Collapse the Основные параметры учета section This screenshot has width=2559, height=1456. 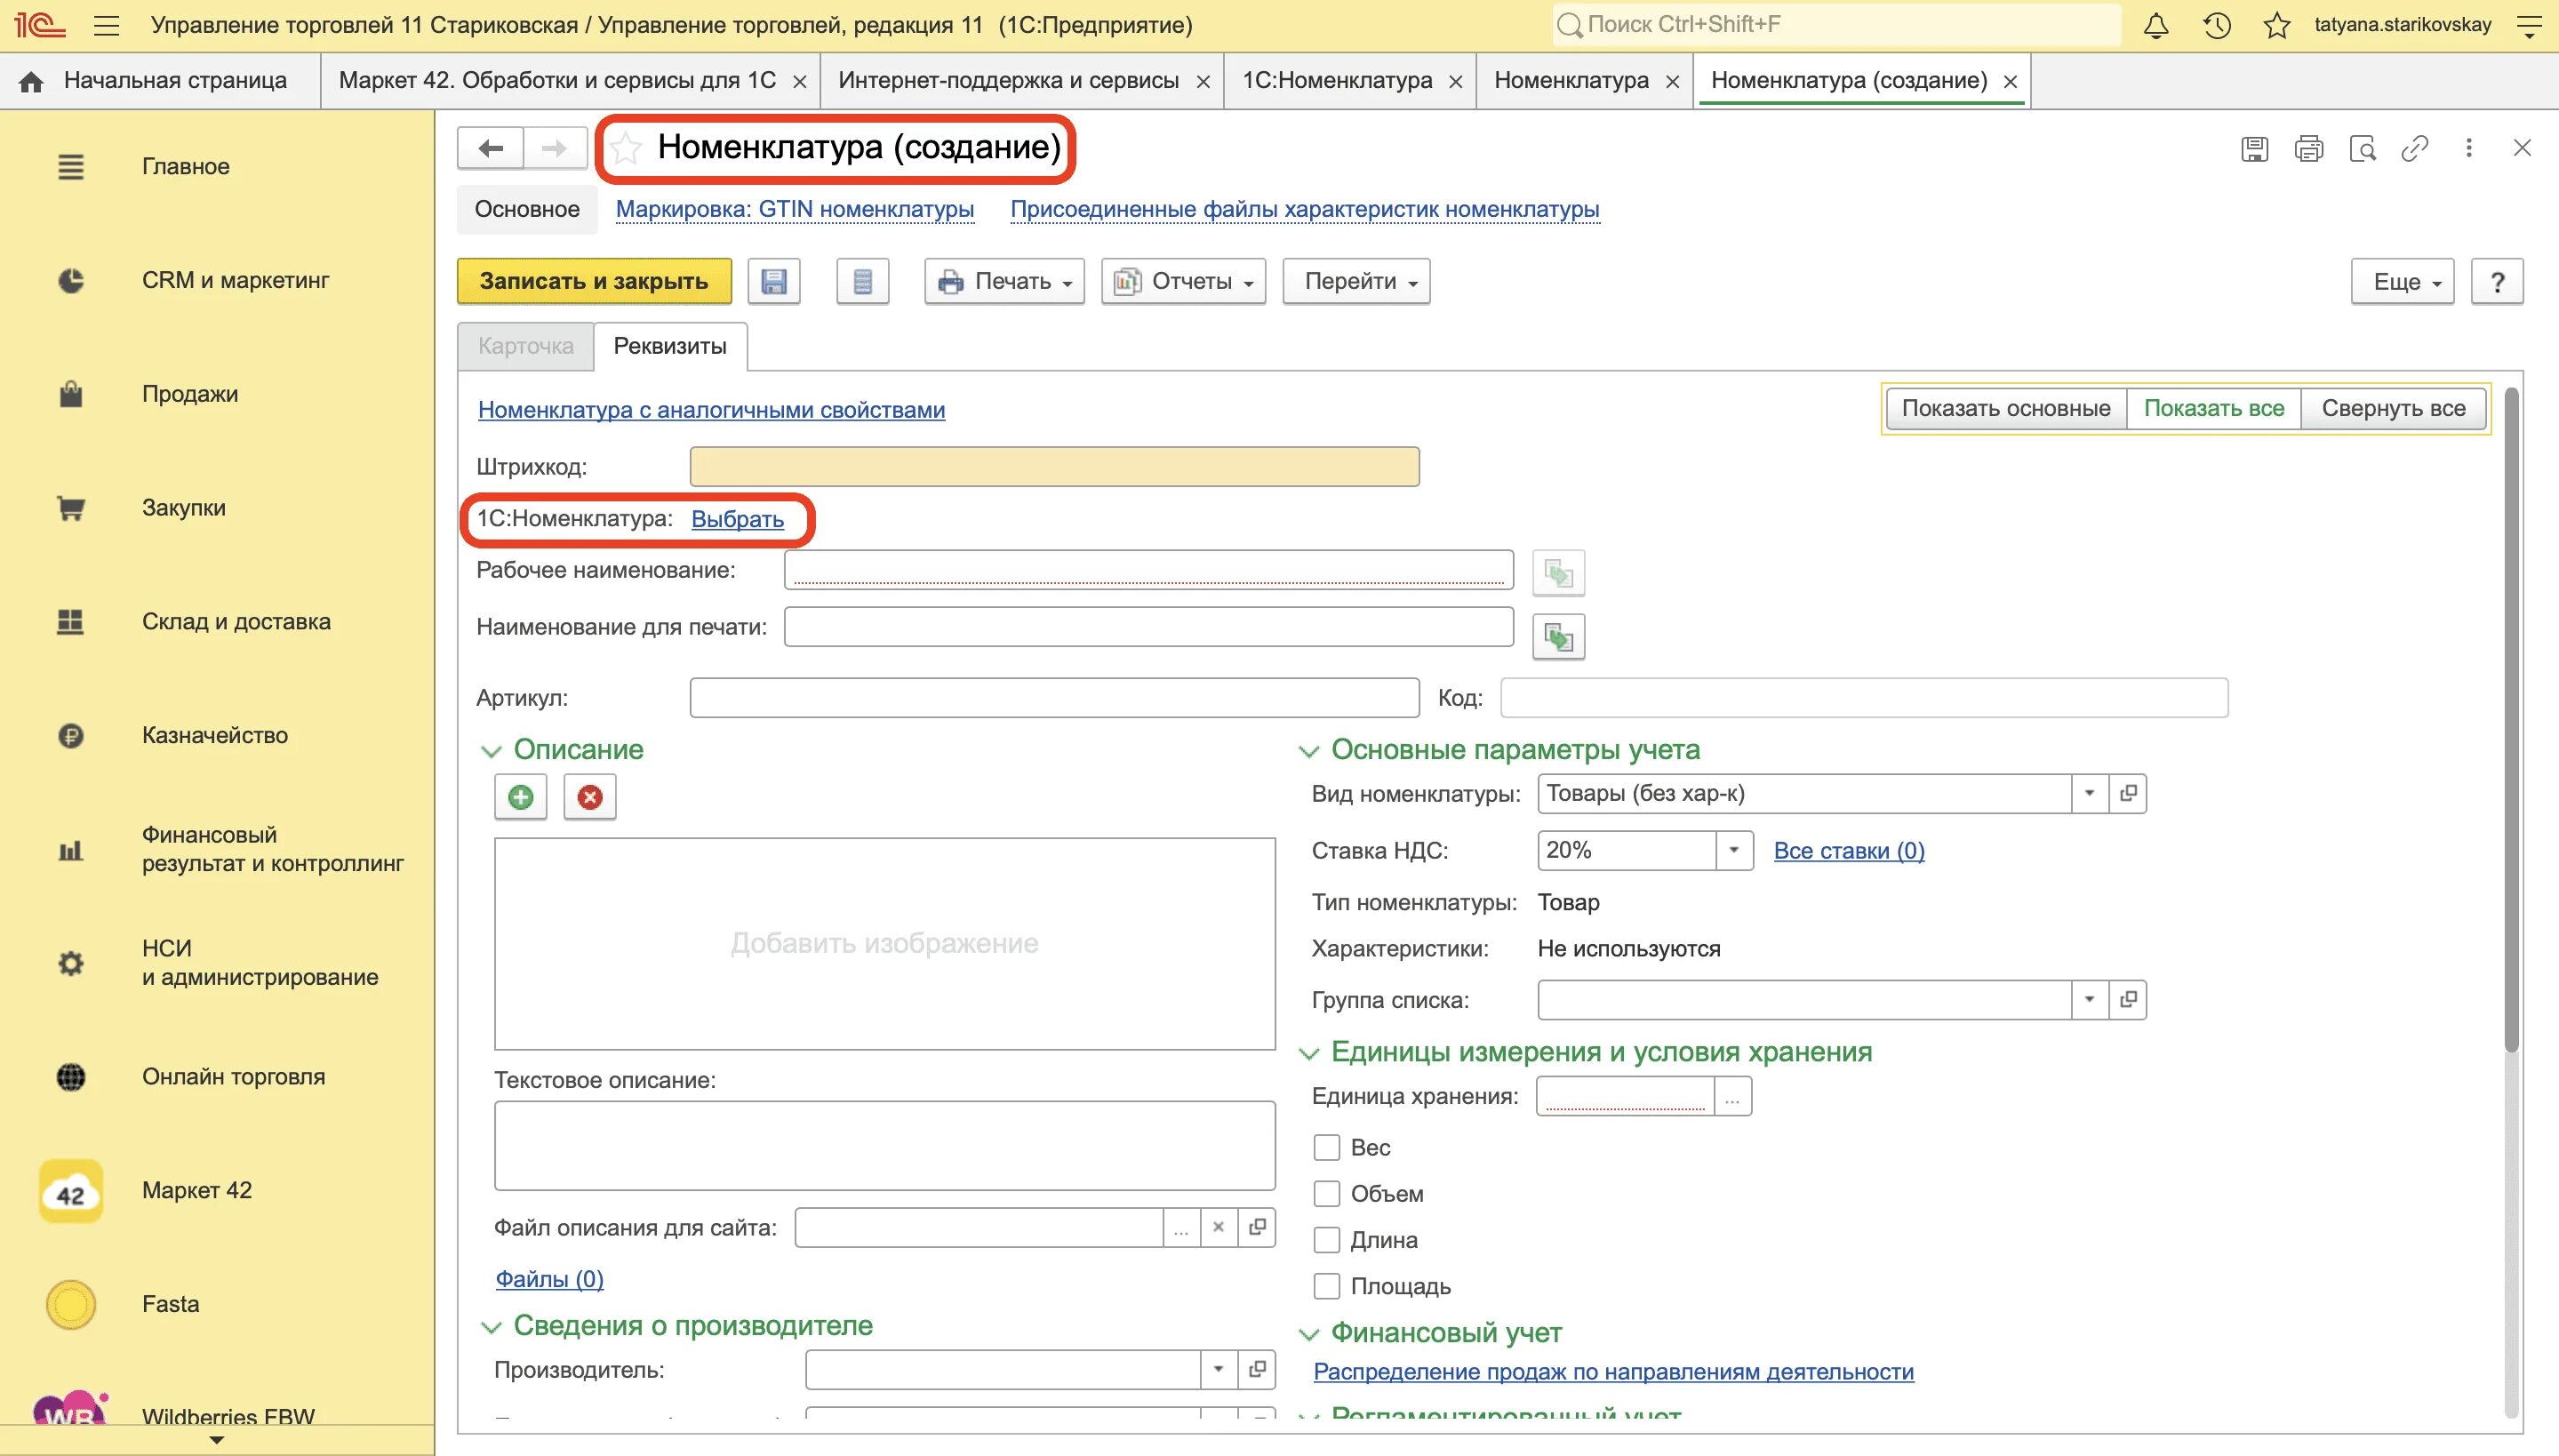[x=1308, y=751]
